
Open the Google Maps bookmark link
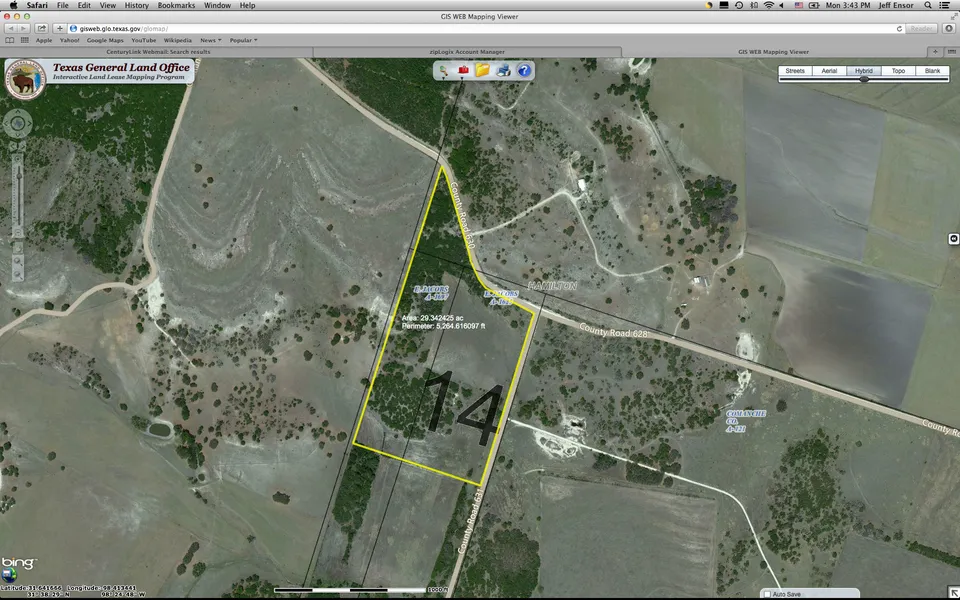pos(104,40)
